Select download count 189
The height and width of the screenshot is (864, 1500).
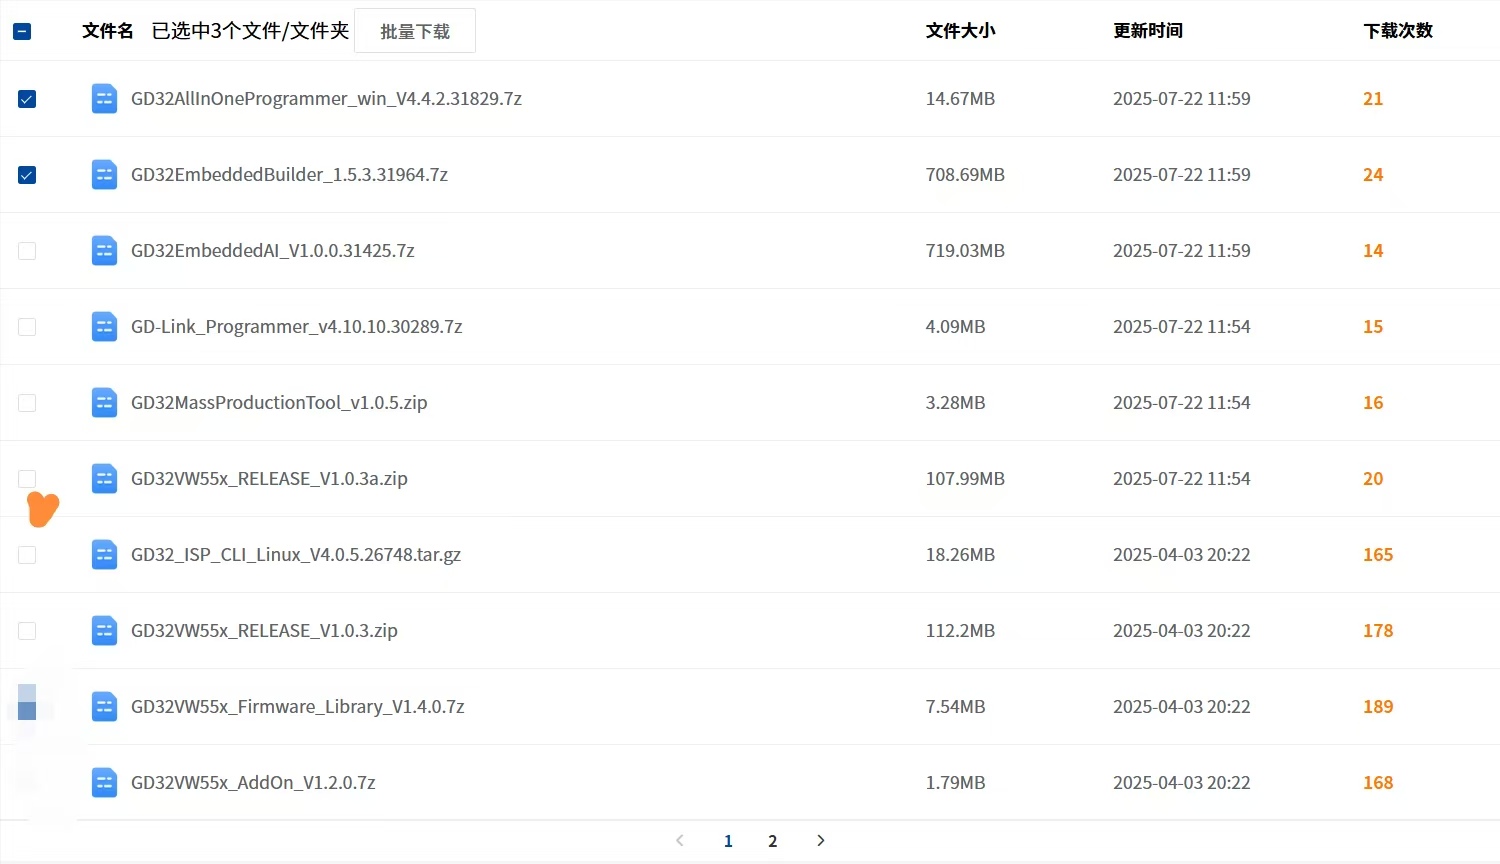click(x=1378, y=707)
